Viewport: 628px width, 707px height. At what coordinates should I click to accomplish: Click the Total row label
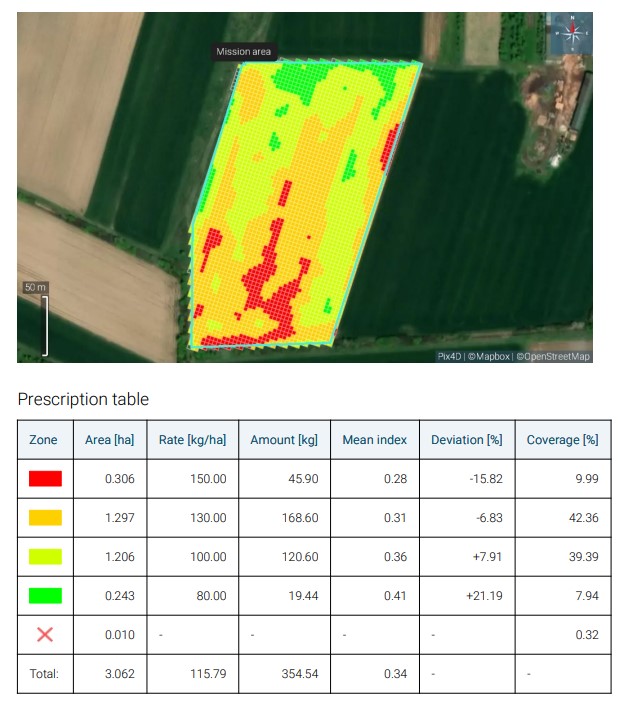tap(44, 674)
